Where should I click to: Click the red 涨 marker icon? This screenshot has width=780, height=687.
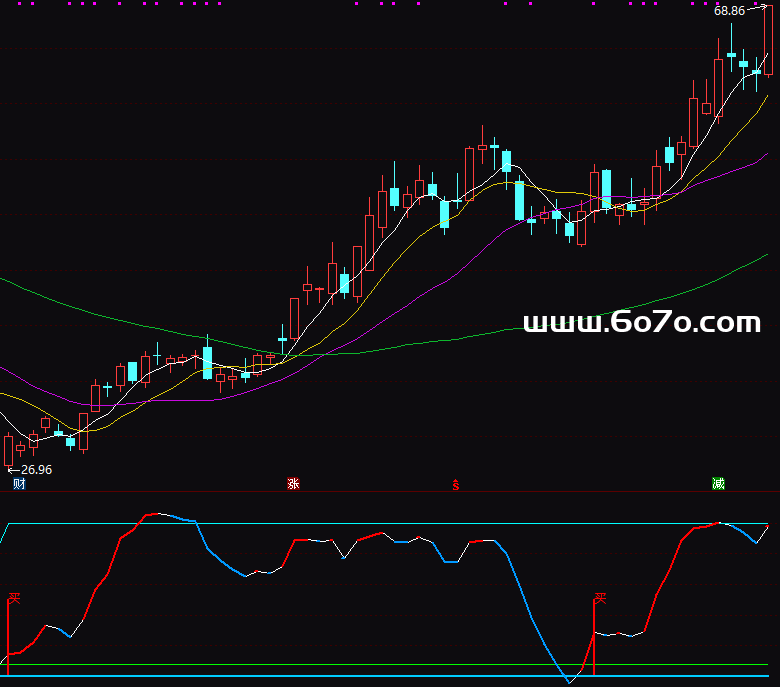(x=293, y=484)
